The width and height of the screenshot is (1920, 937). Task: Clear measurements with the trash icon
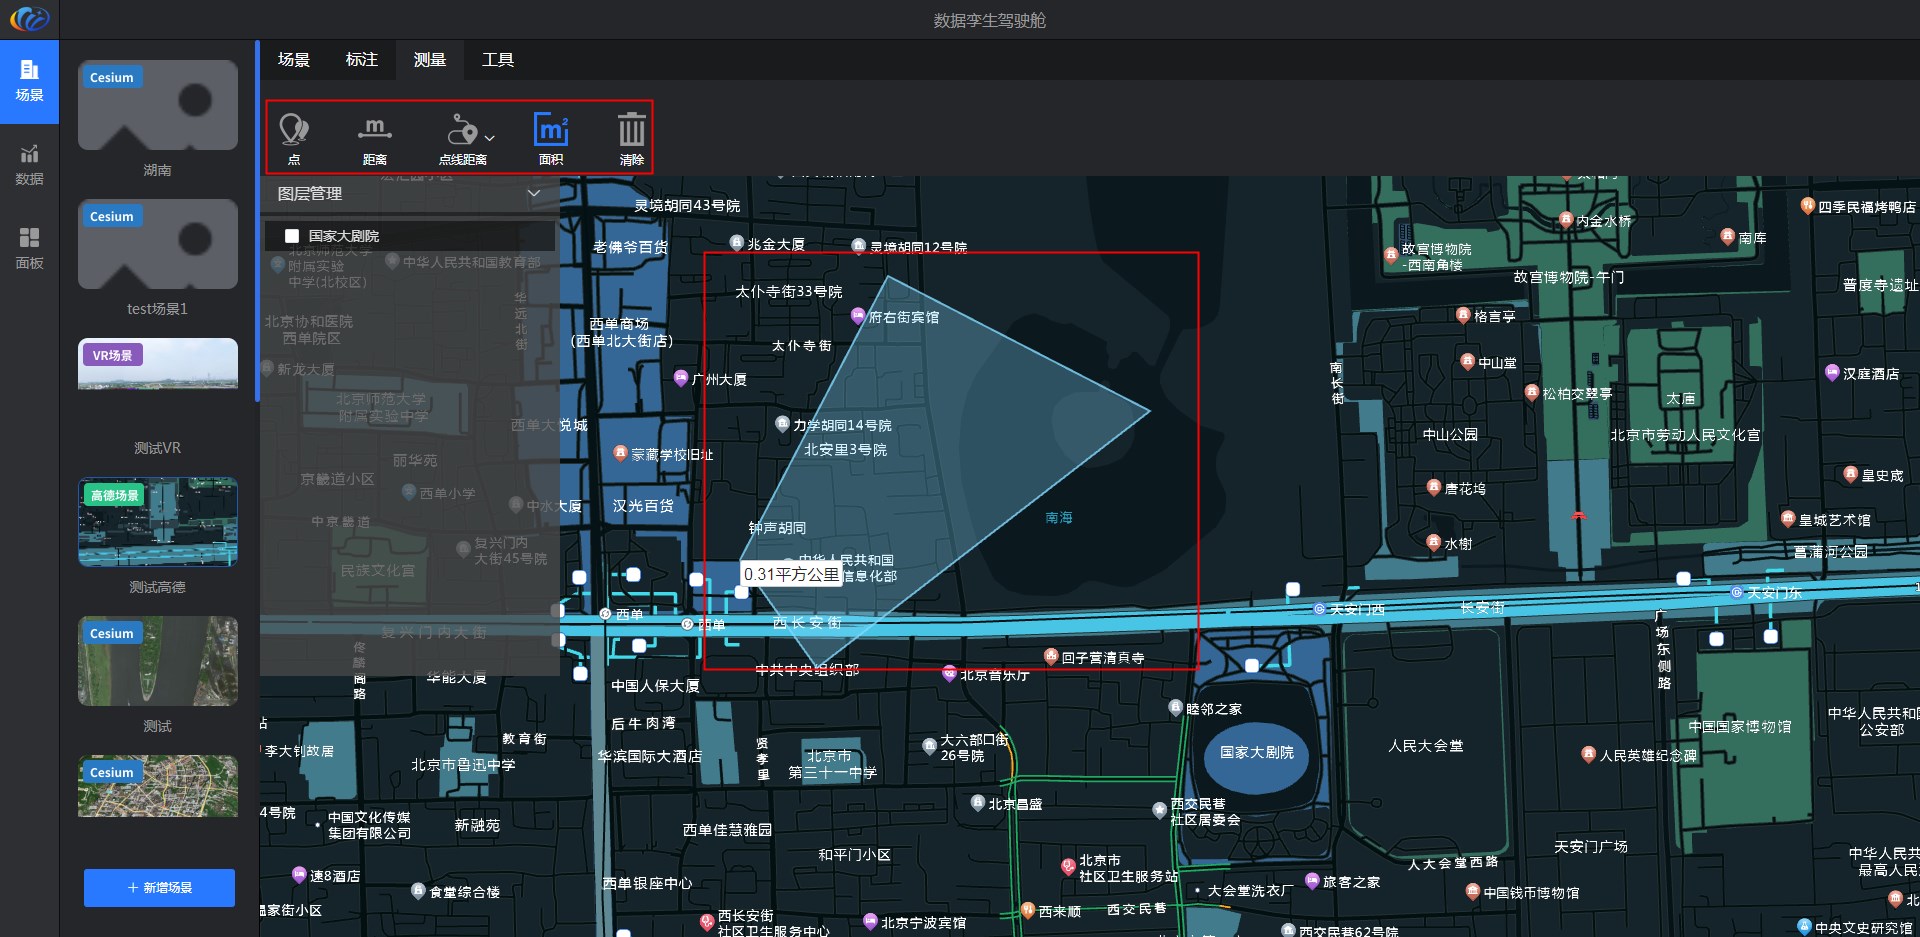(x=631, y=138)
